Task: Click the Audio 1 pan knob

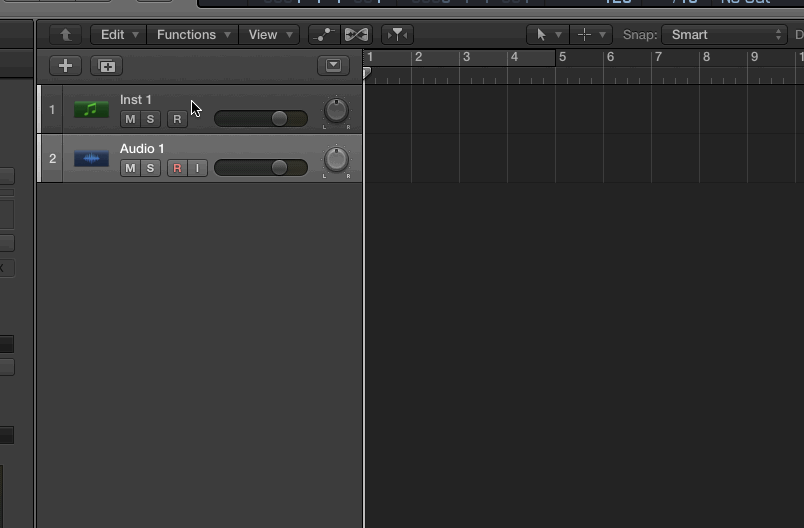Action: pos(336,159)
